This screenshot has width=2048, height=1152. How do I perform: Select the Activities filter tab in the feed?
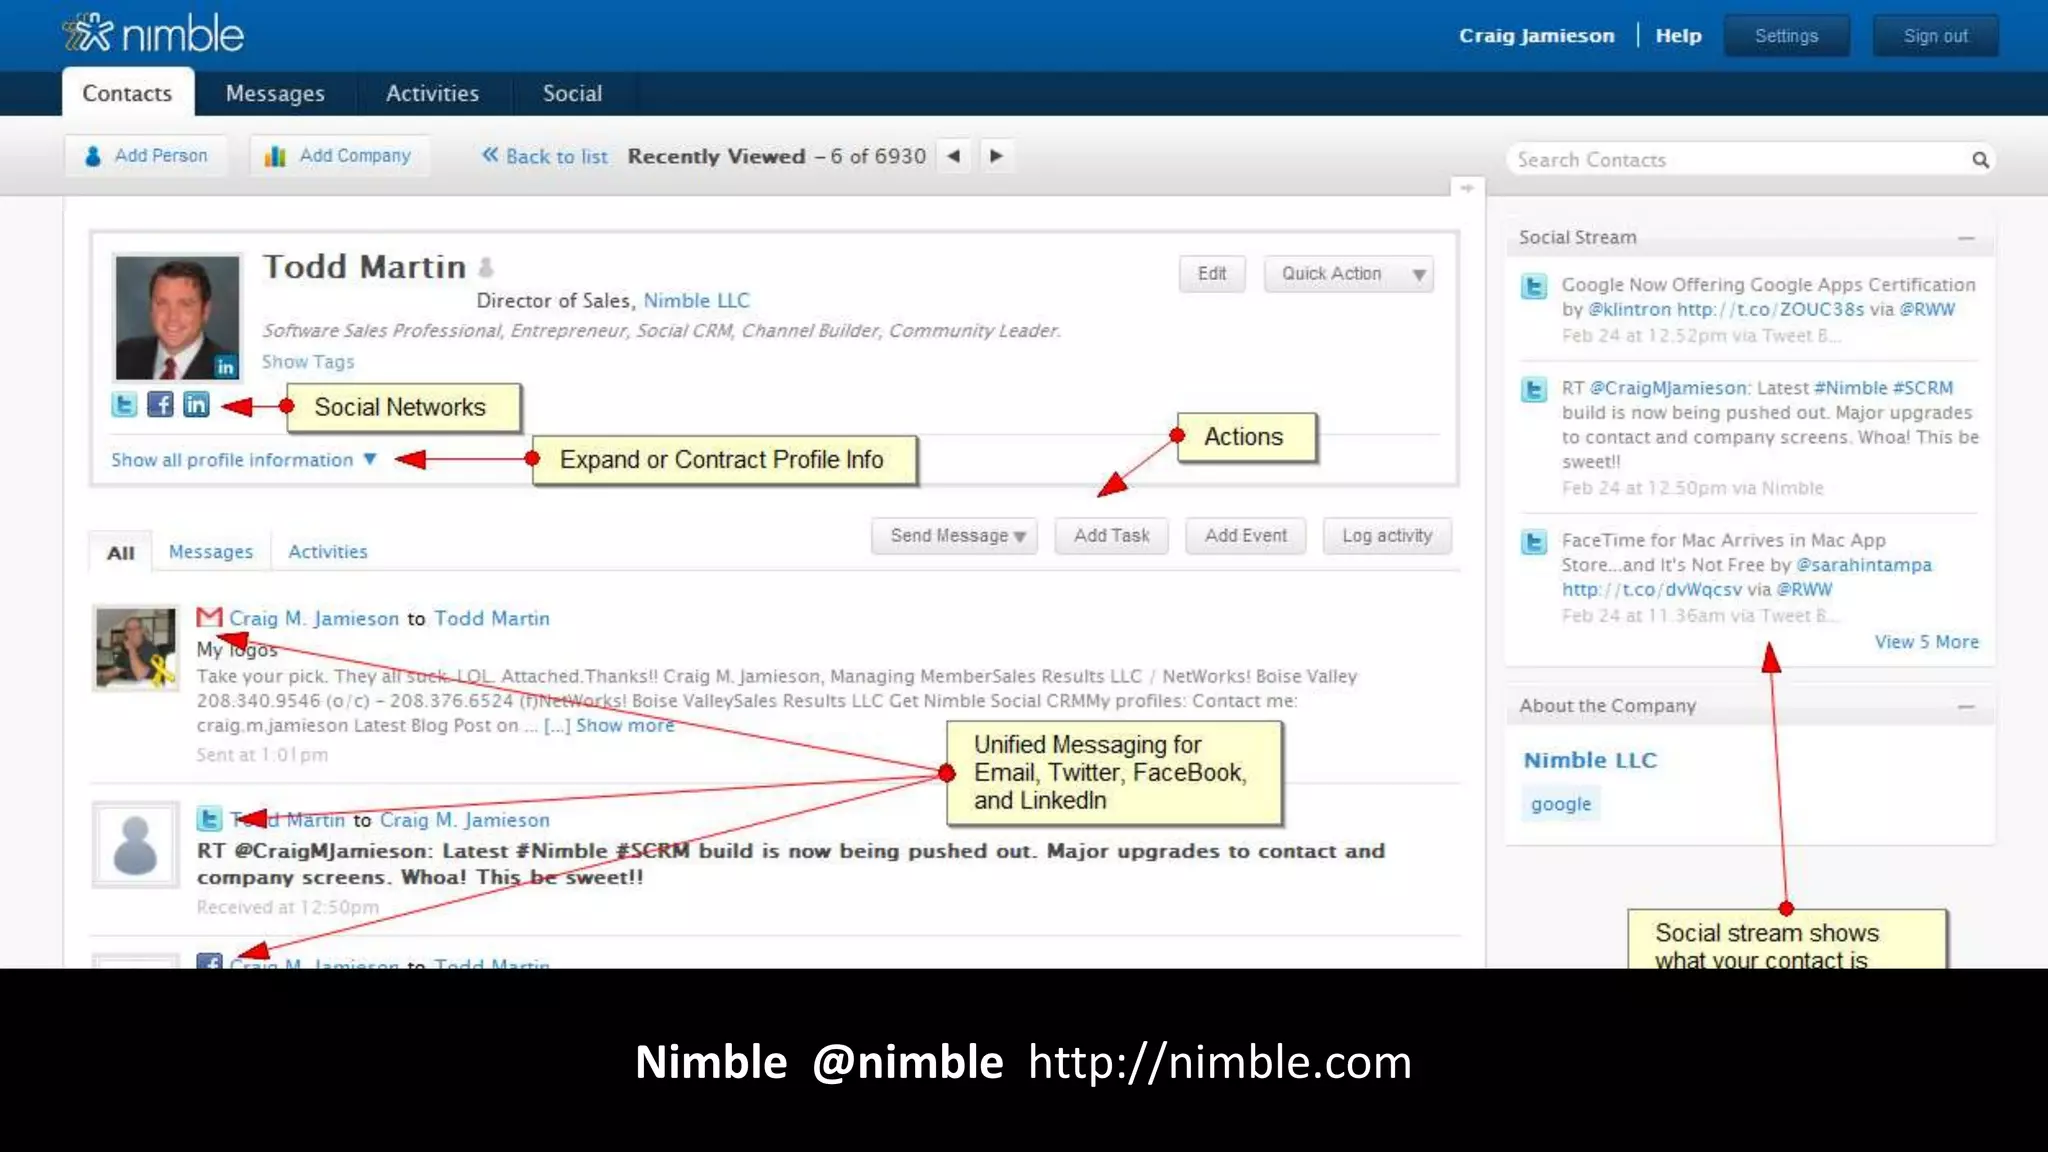(328, 552)
